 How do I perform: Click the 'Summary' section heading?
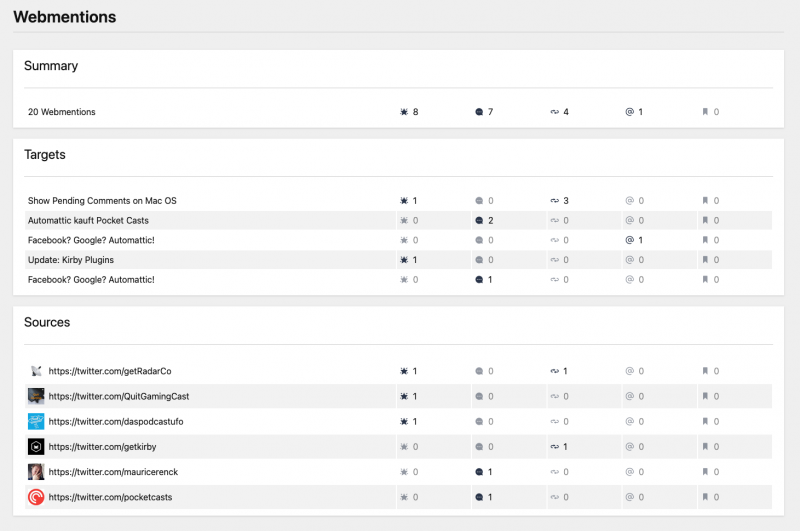[x=51, y=66]
